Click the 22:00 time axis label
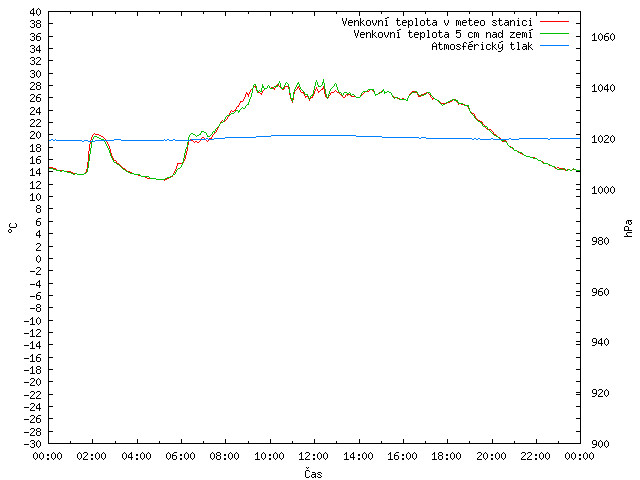The width and height of the screenshot is (640, 480). [x=535, y=456]
